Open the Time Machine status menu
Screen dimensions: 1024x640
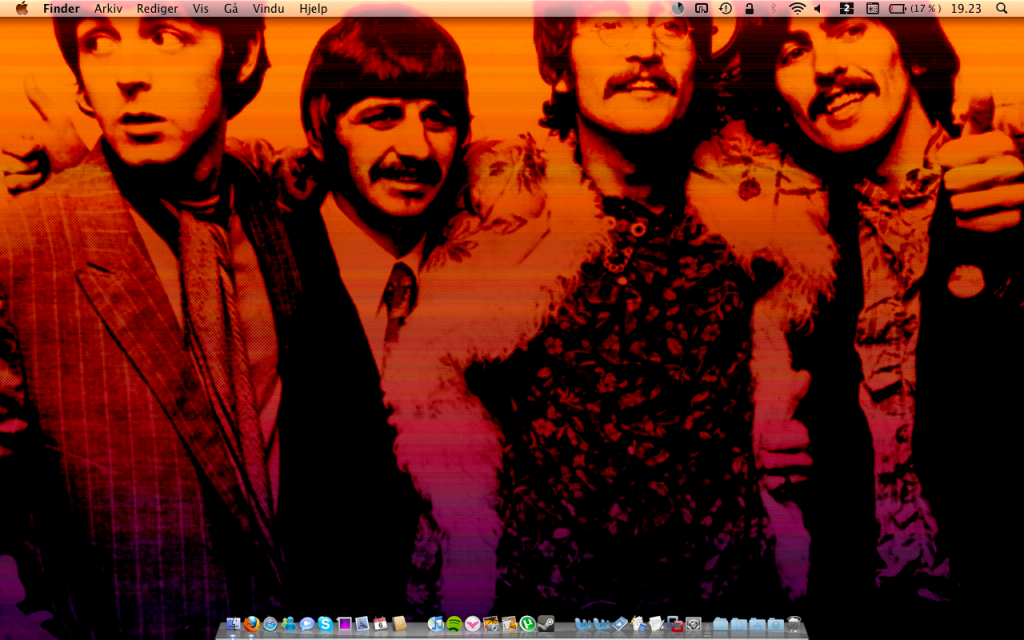[x=725, y=8]
